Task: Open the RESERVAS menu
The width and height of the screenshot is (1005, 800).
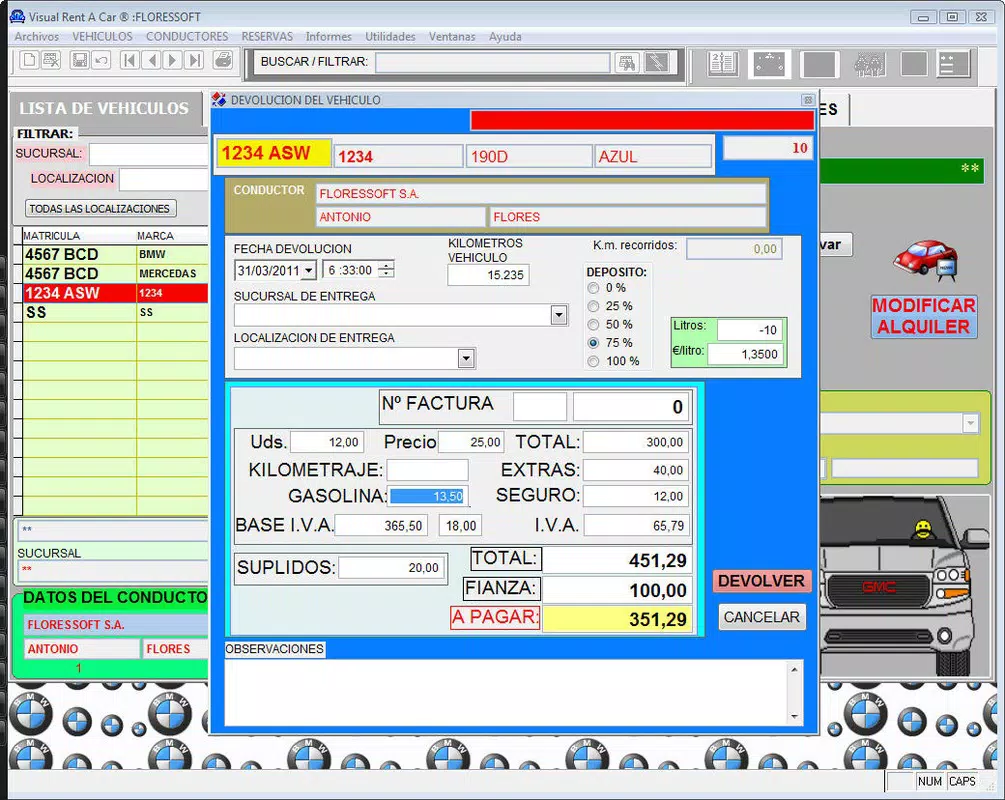Action: pos(267,37)
